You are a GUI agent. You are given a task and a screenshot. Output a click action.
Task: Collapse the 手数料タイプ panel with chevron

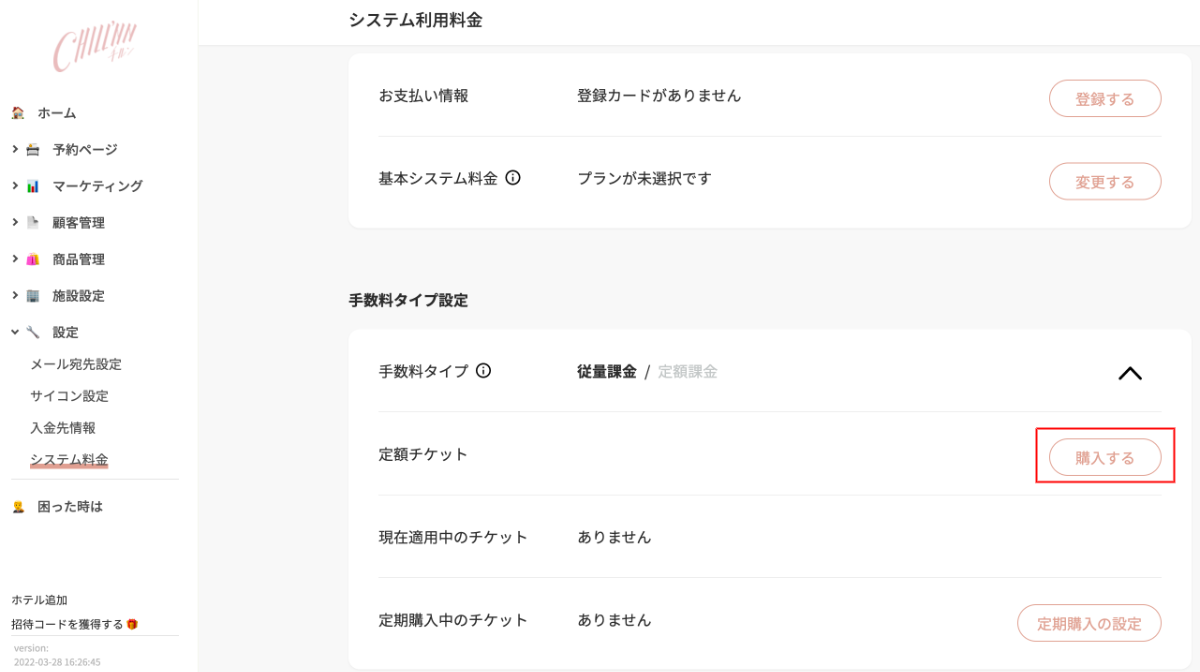(x=1129, y=373)
